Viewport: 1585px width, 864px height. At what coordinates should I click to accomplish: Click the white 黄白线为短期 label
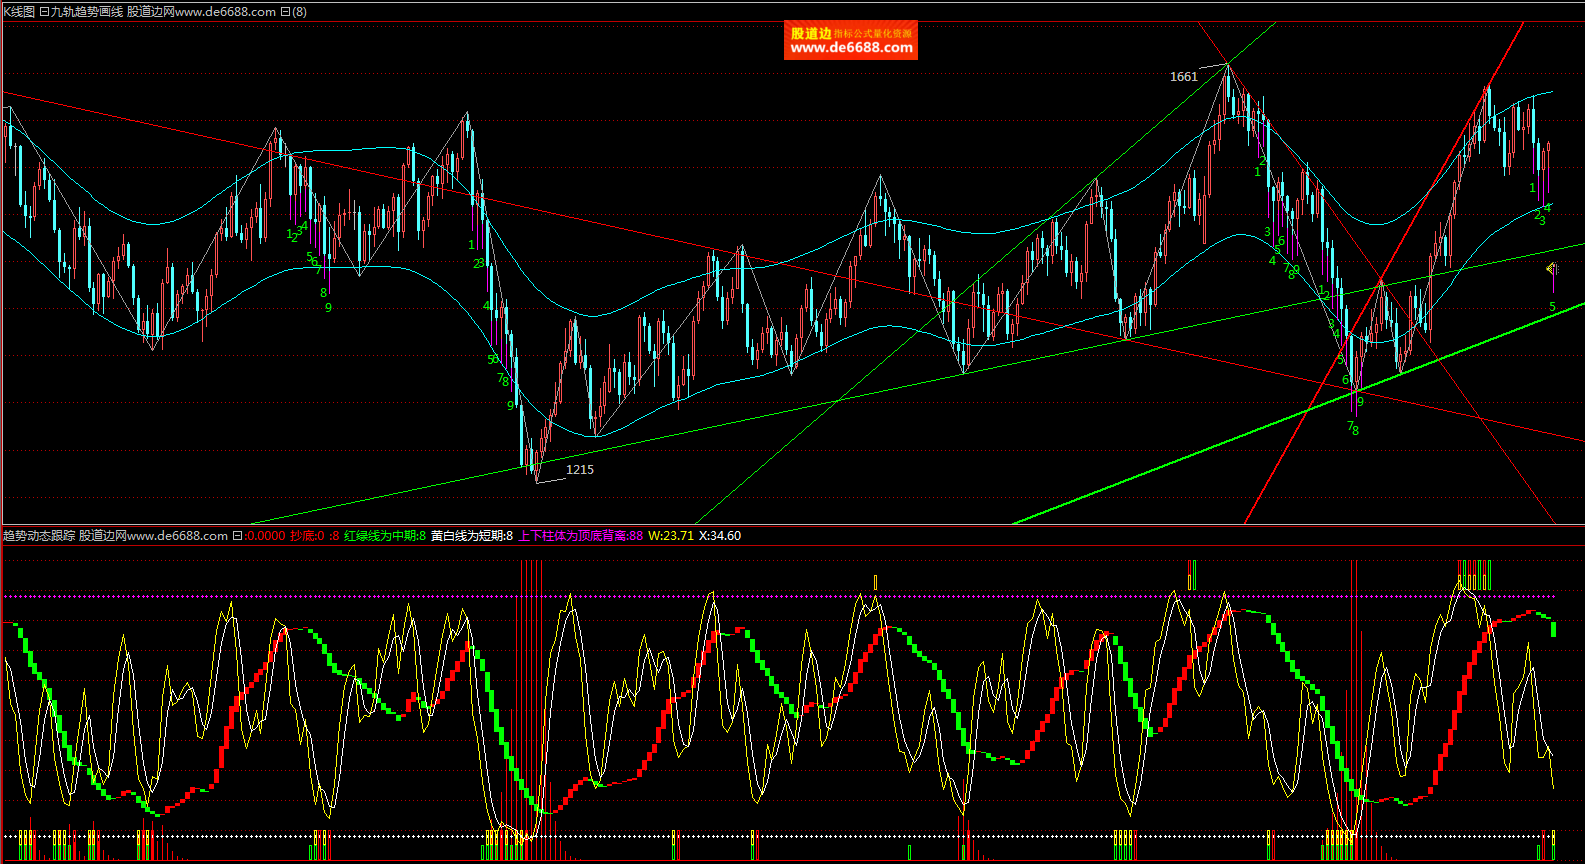(x=471, y=536)
